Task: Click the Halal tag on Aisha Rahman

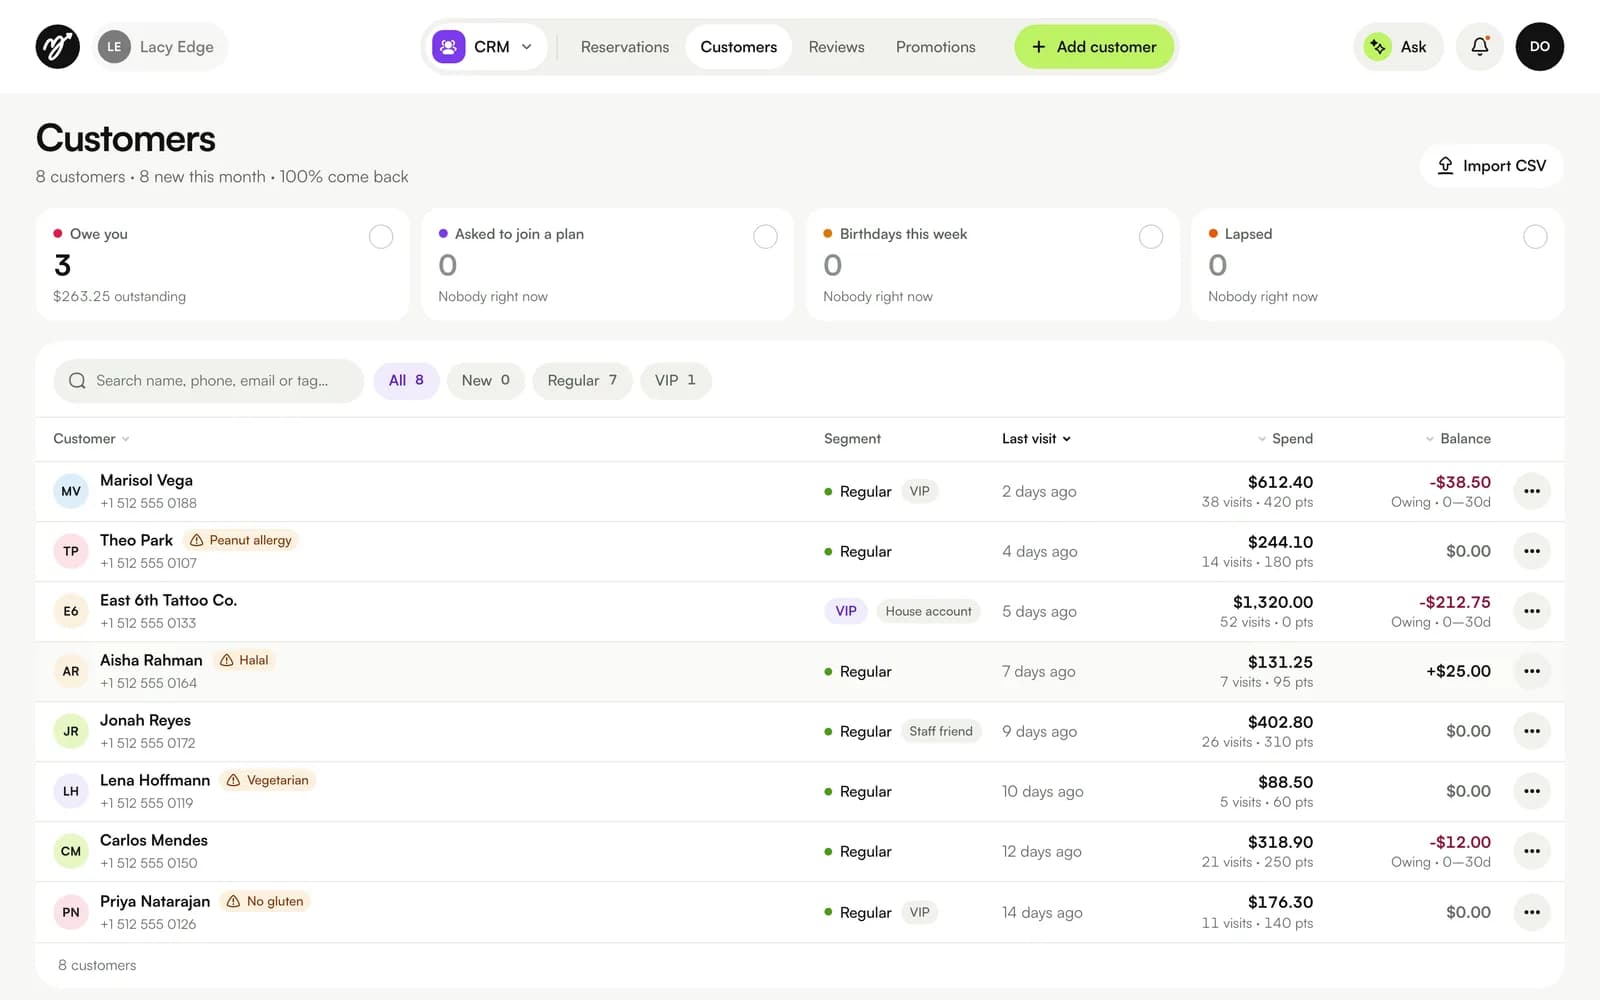Action: point(244,660)
